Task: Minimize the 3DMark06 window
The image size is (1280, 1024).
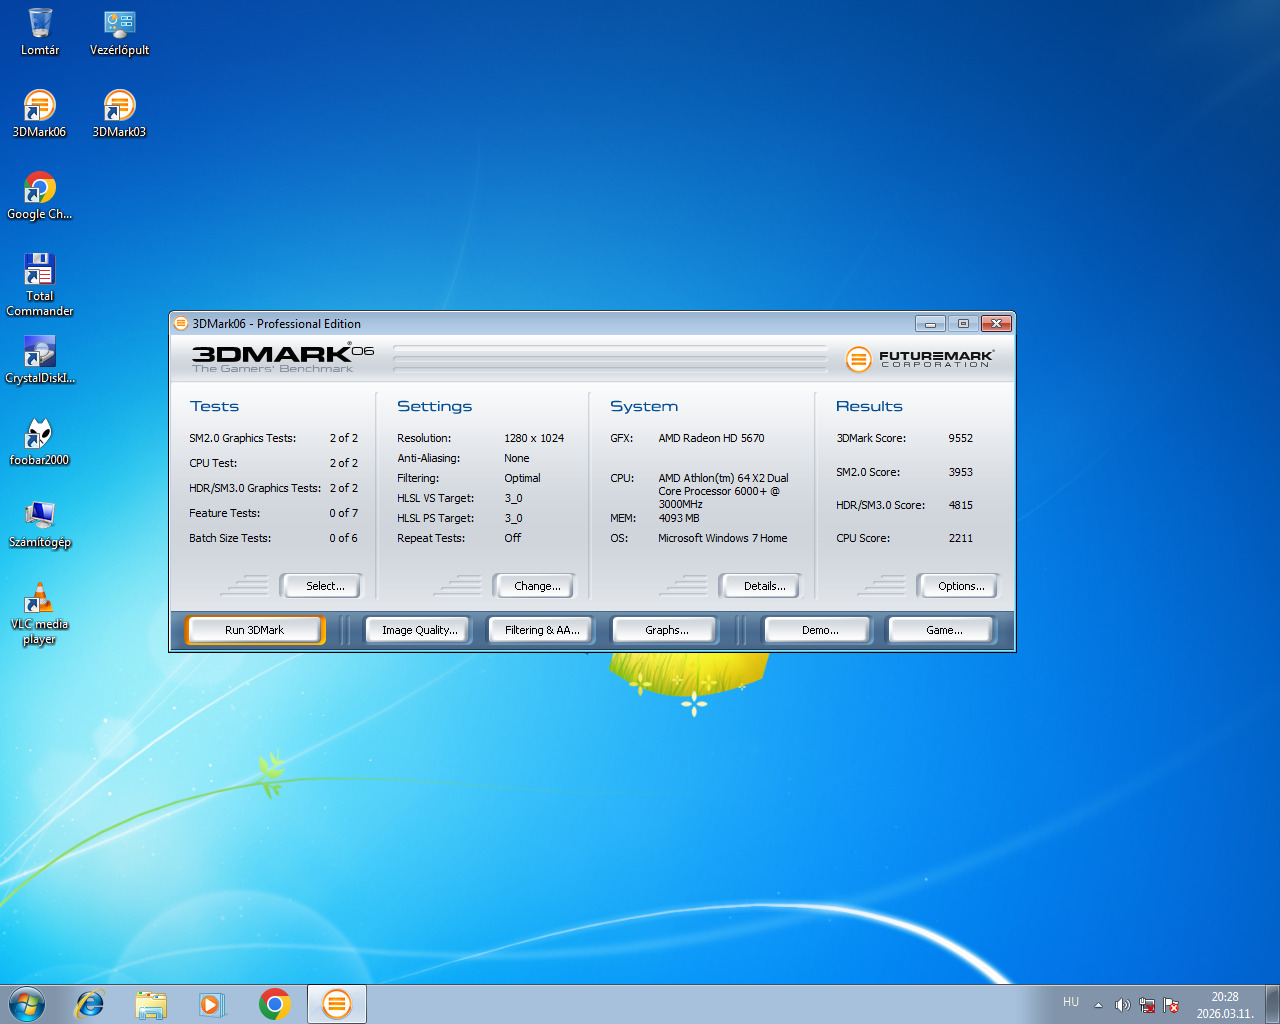Action: pyautogui.click(x=930, y=323)
